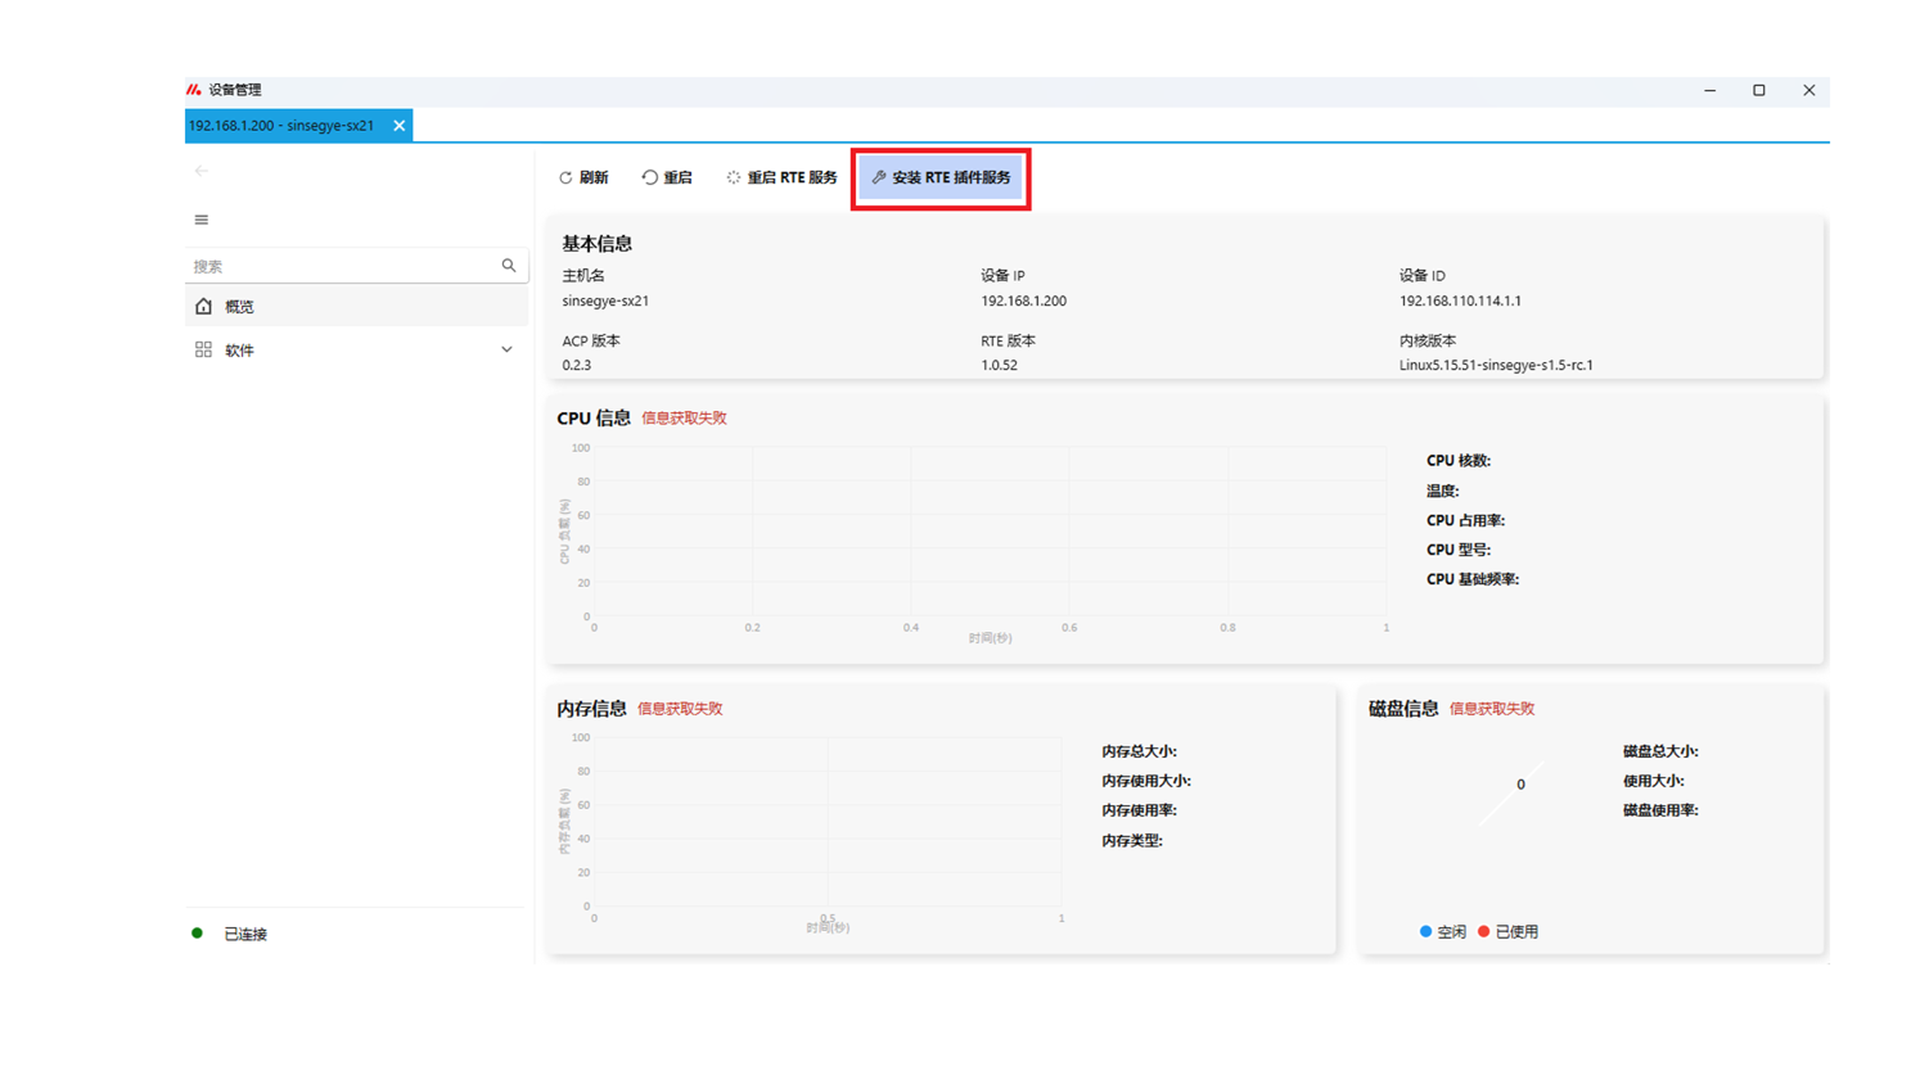Click the green 已连接 status indicator
Image resolution: width=1920 pixels, height=1080 pixels.
coord(197,933)
